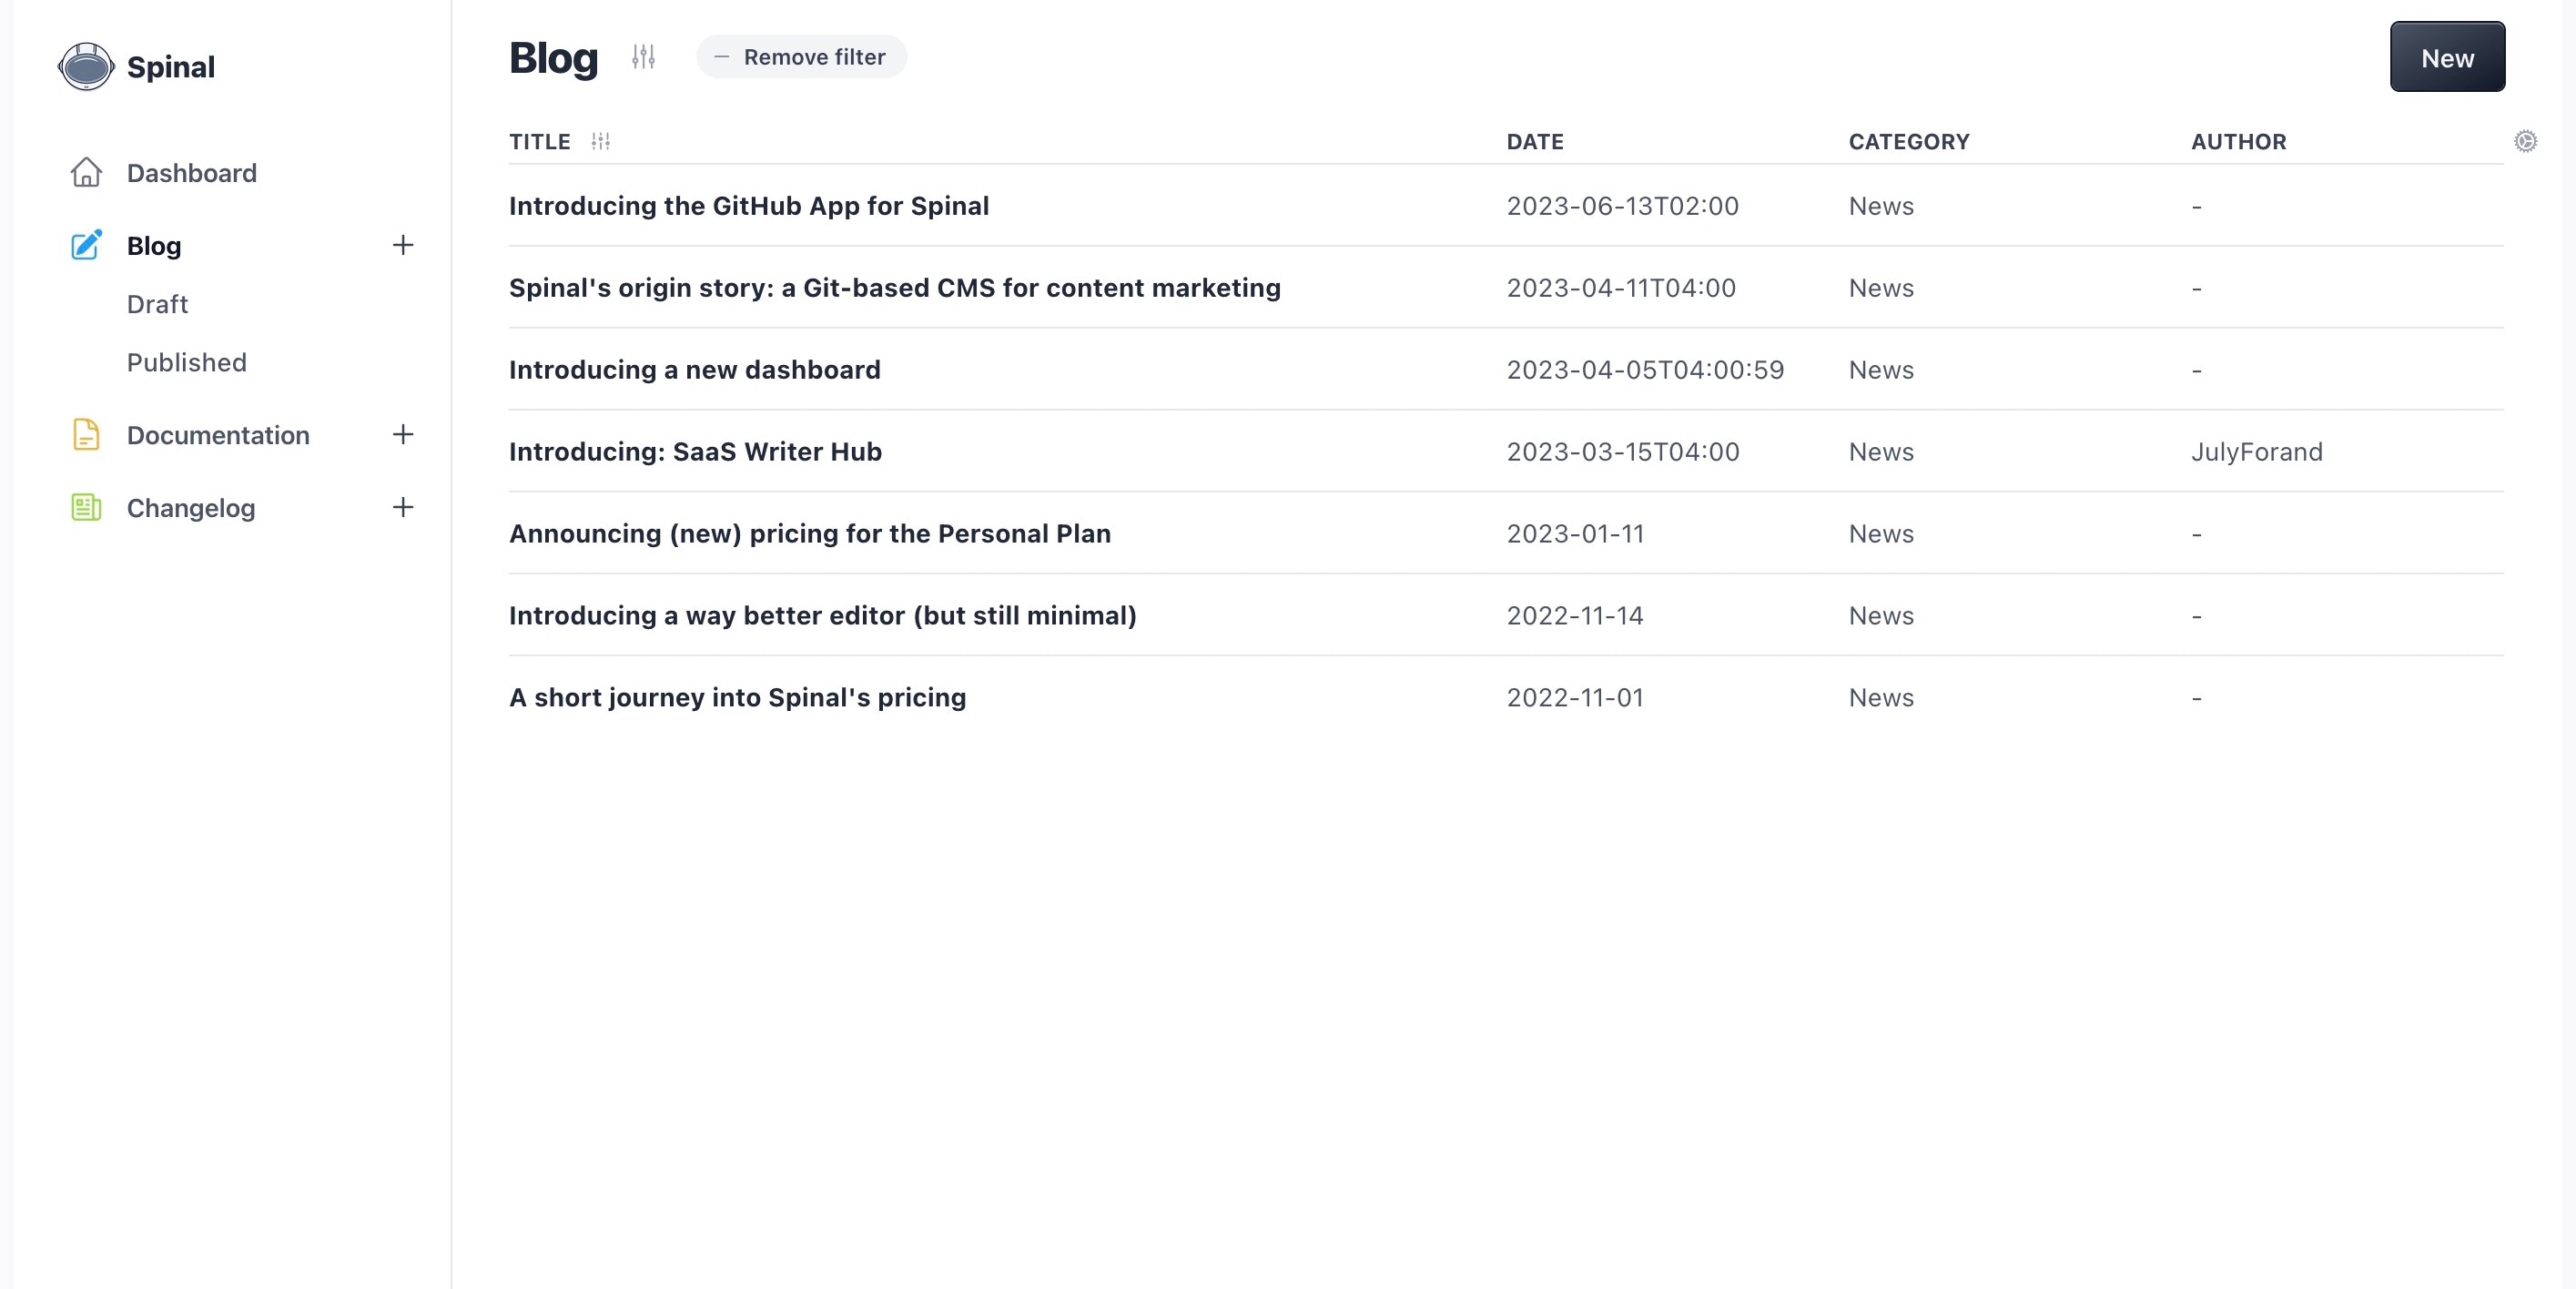The image size is (2576, 1289).
Task: Click sort sliders icon beside TITLE column
Action: [x=600, y=142]
